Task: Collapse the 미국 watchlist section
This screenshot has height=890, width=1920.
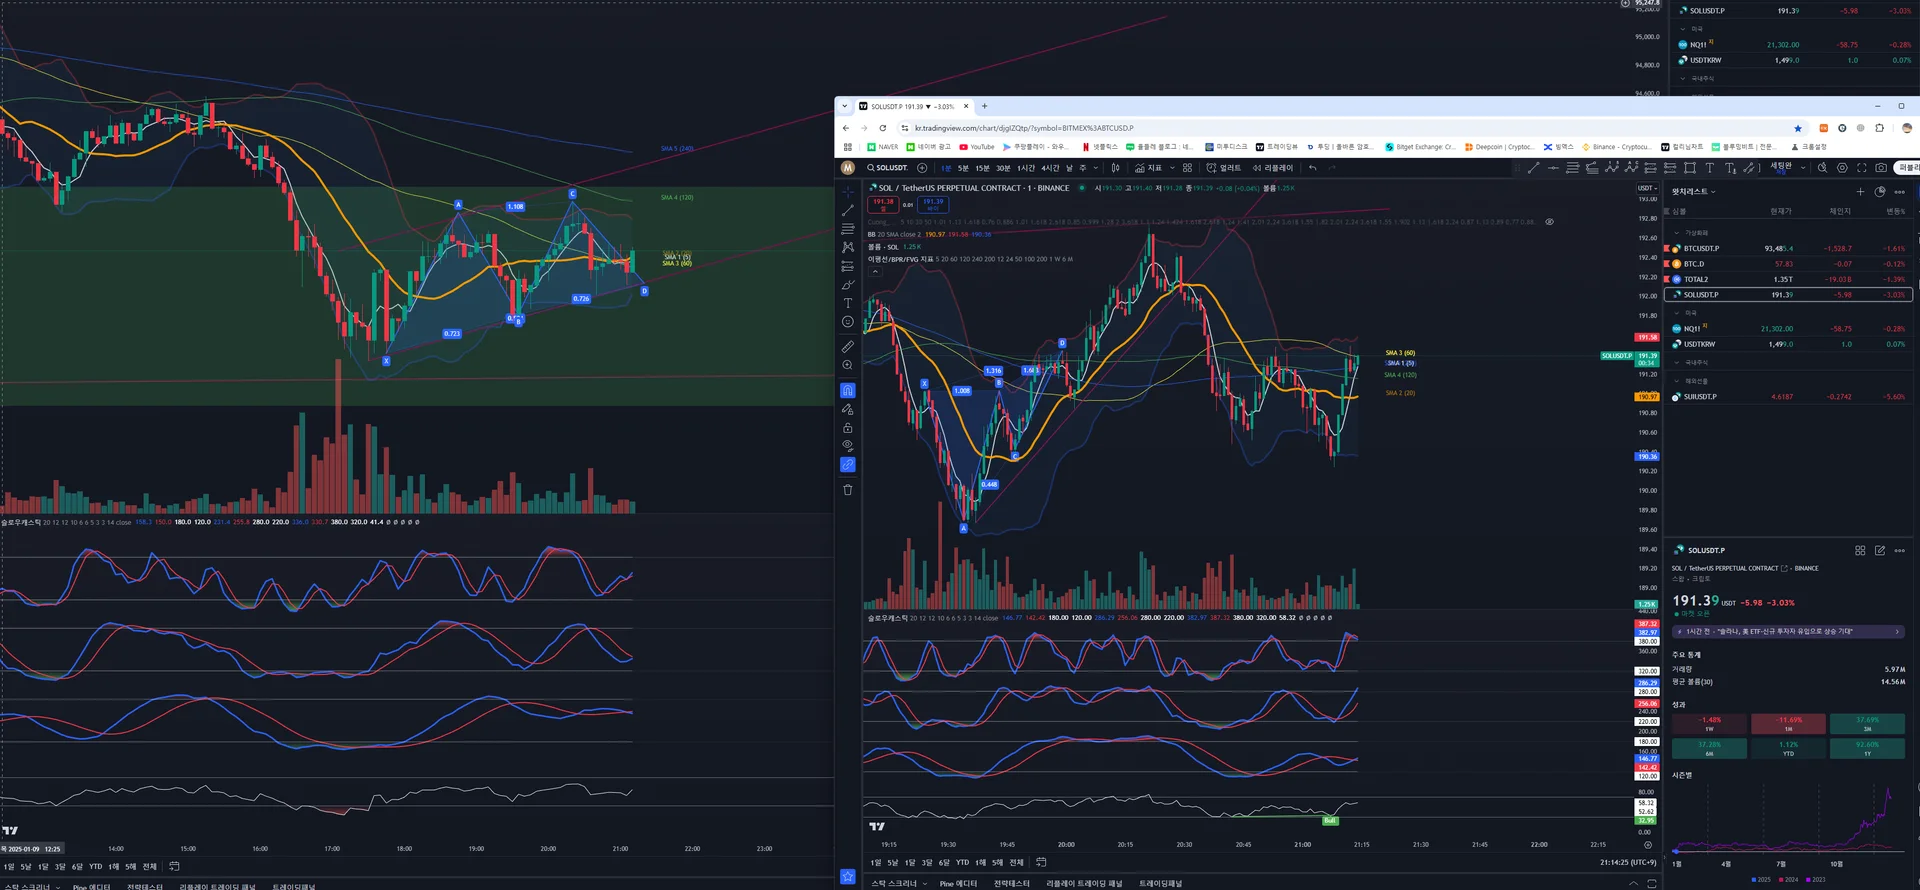Action: point(1677,313)
